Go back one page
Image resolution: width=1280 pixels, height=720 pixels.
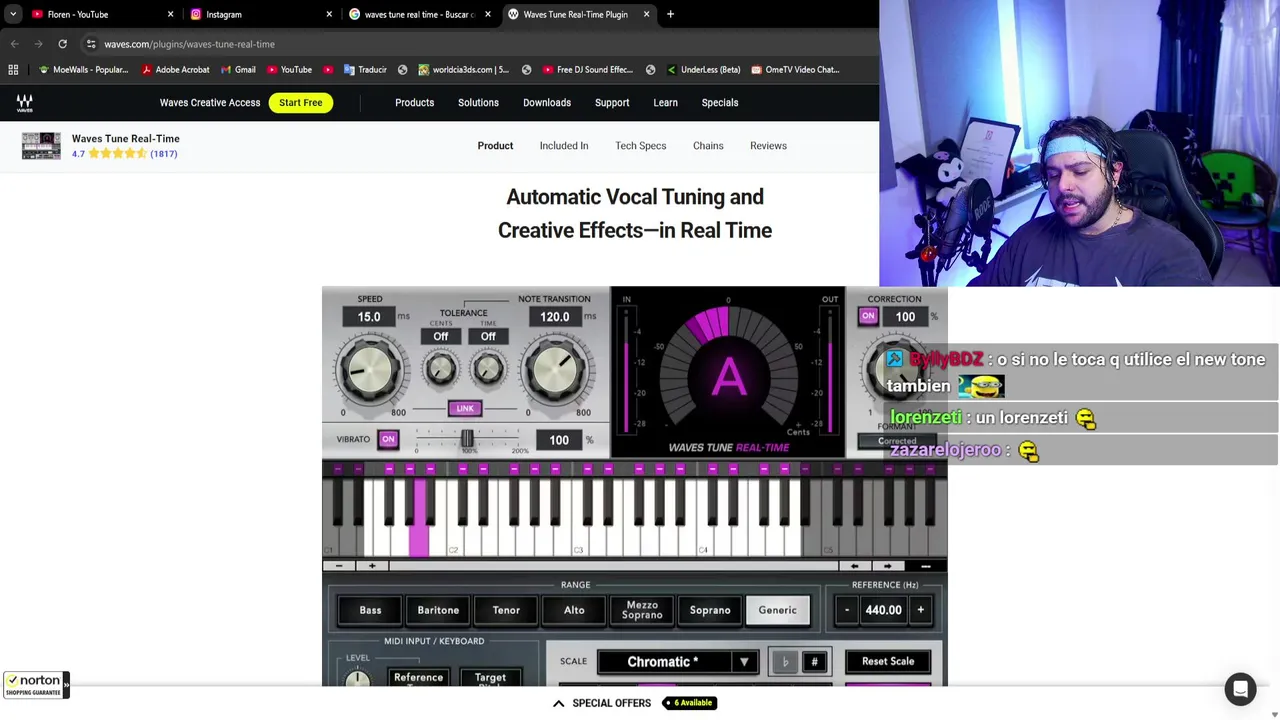coord(14,44)
